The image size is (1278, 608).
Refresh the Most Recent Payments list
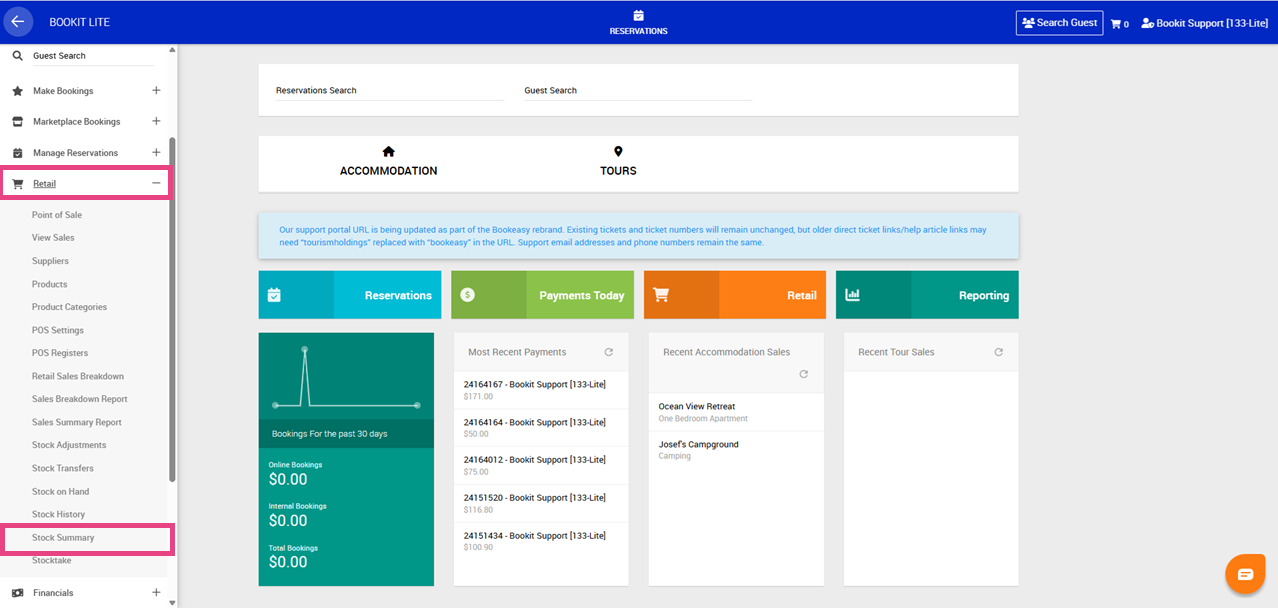[x=608, y=352]
